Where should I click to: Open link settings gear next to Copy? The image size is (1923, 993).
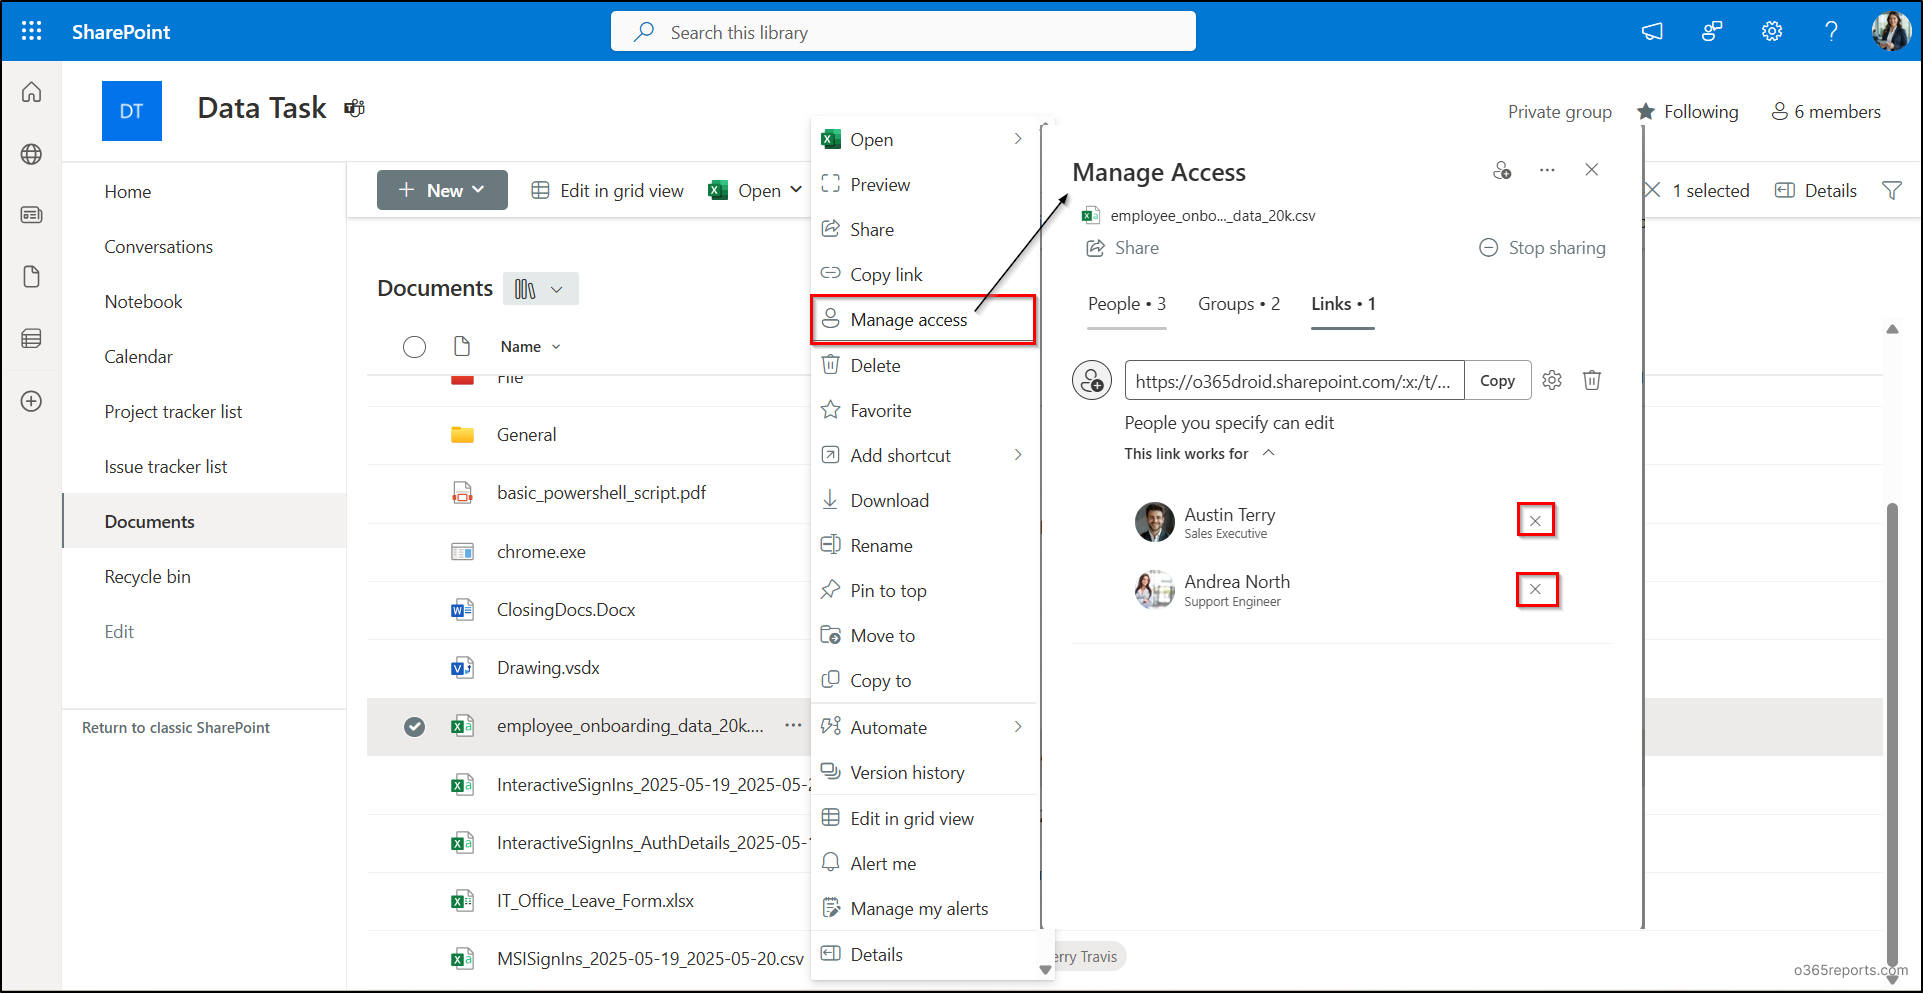click(x=1552, y=380)
